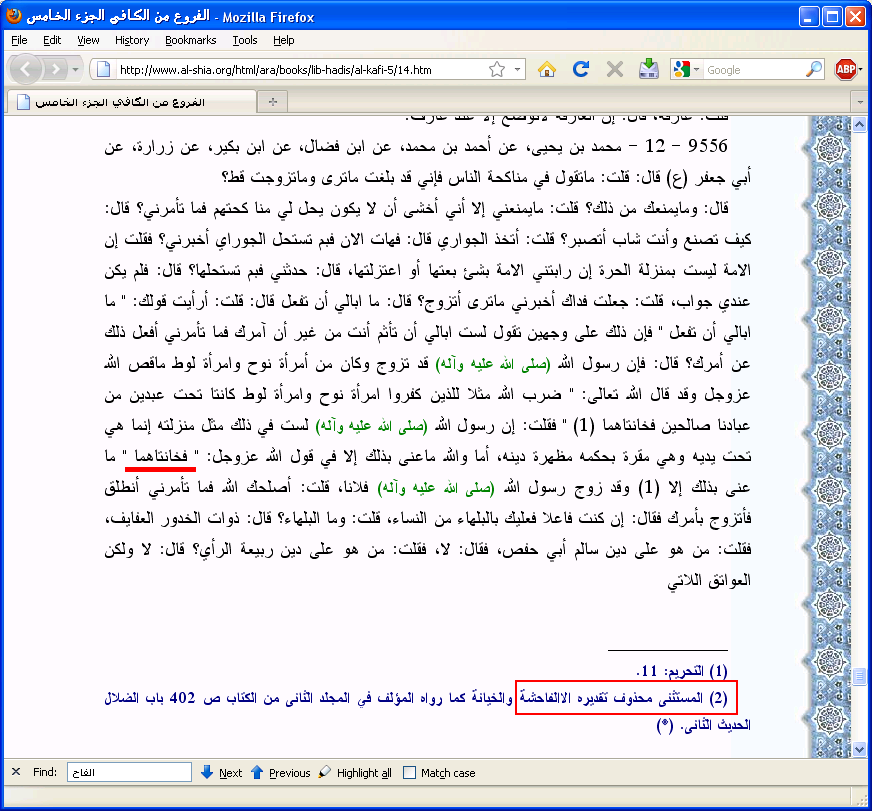Screen dimensions: 872x811
Task: Select the الفروع من الكافي tab
Action: coord(132,102)
